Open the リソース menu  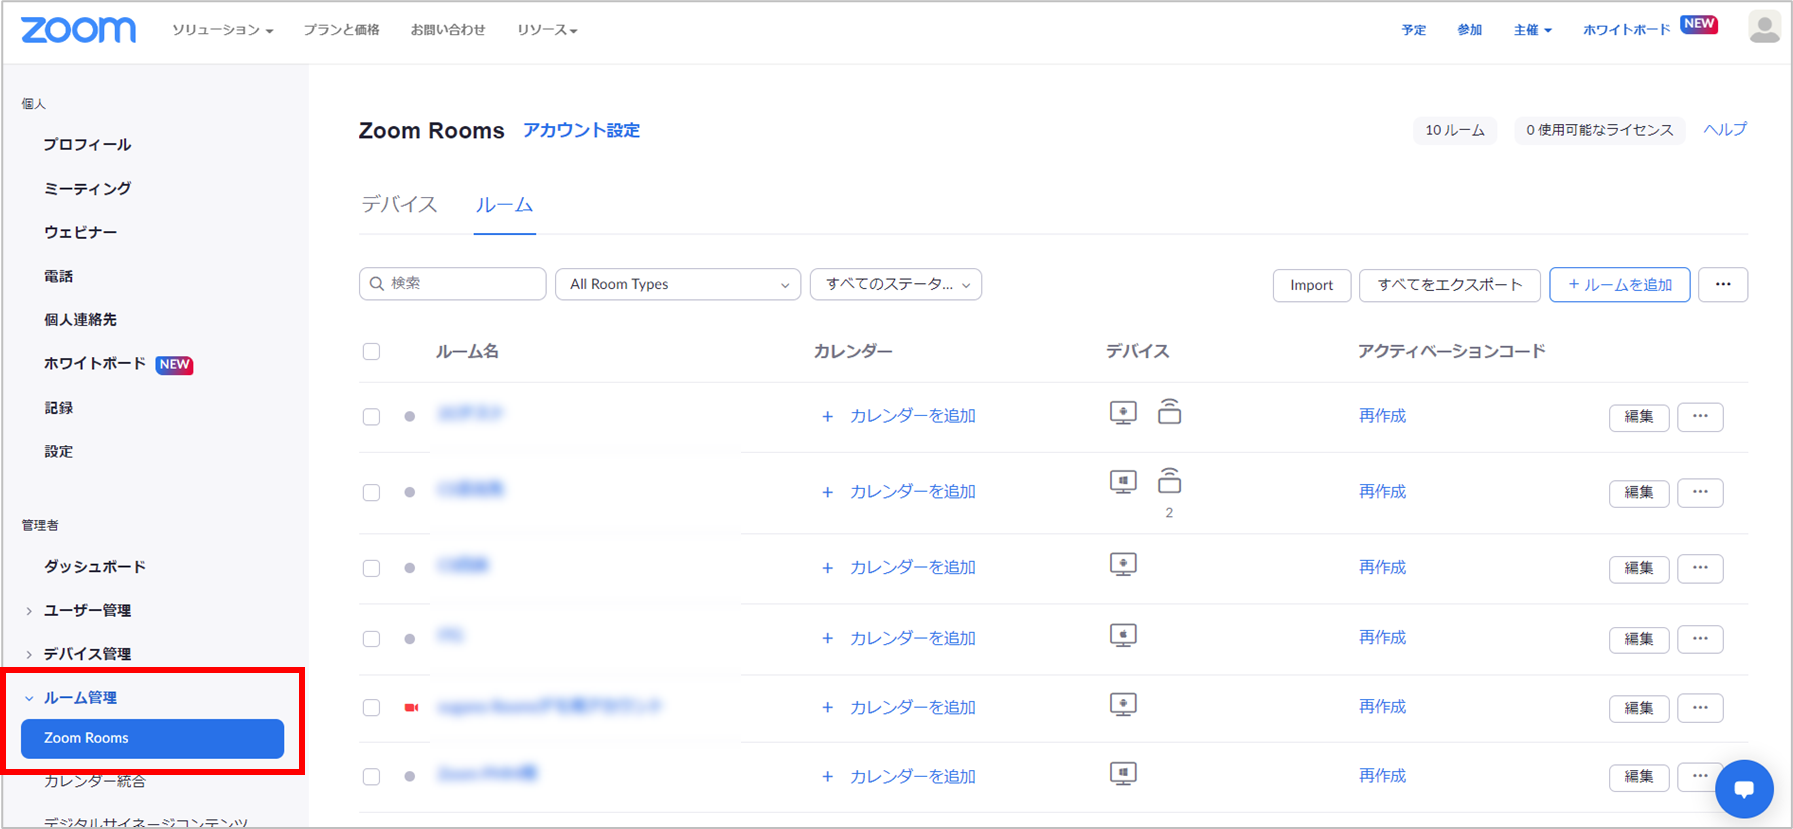pyautogui.click(x=547, y=30)
